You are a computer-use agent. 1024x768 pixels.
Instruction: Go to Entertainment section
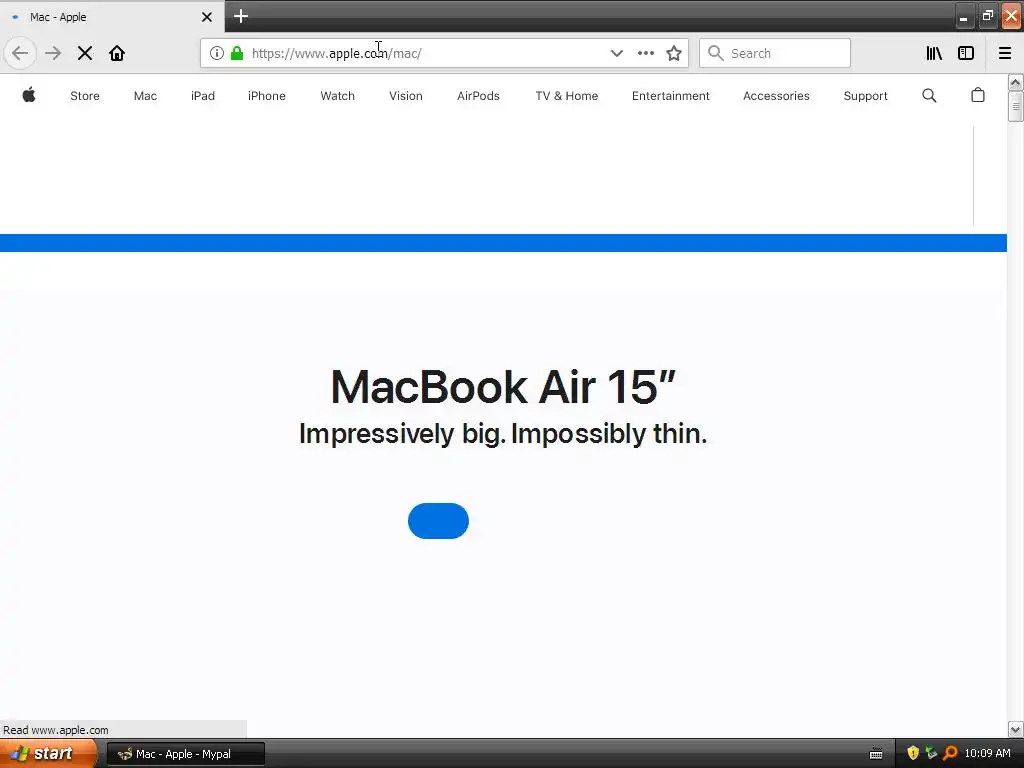671,96
